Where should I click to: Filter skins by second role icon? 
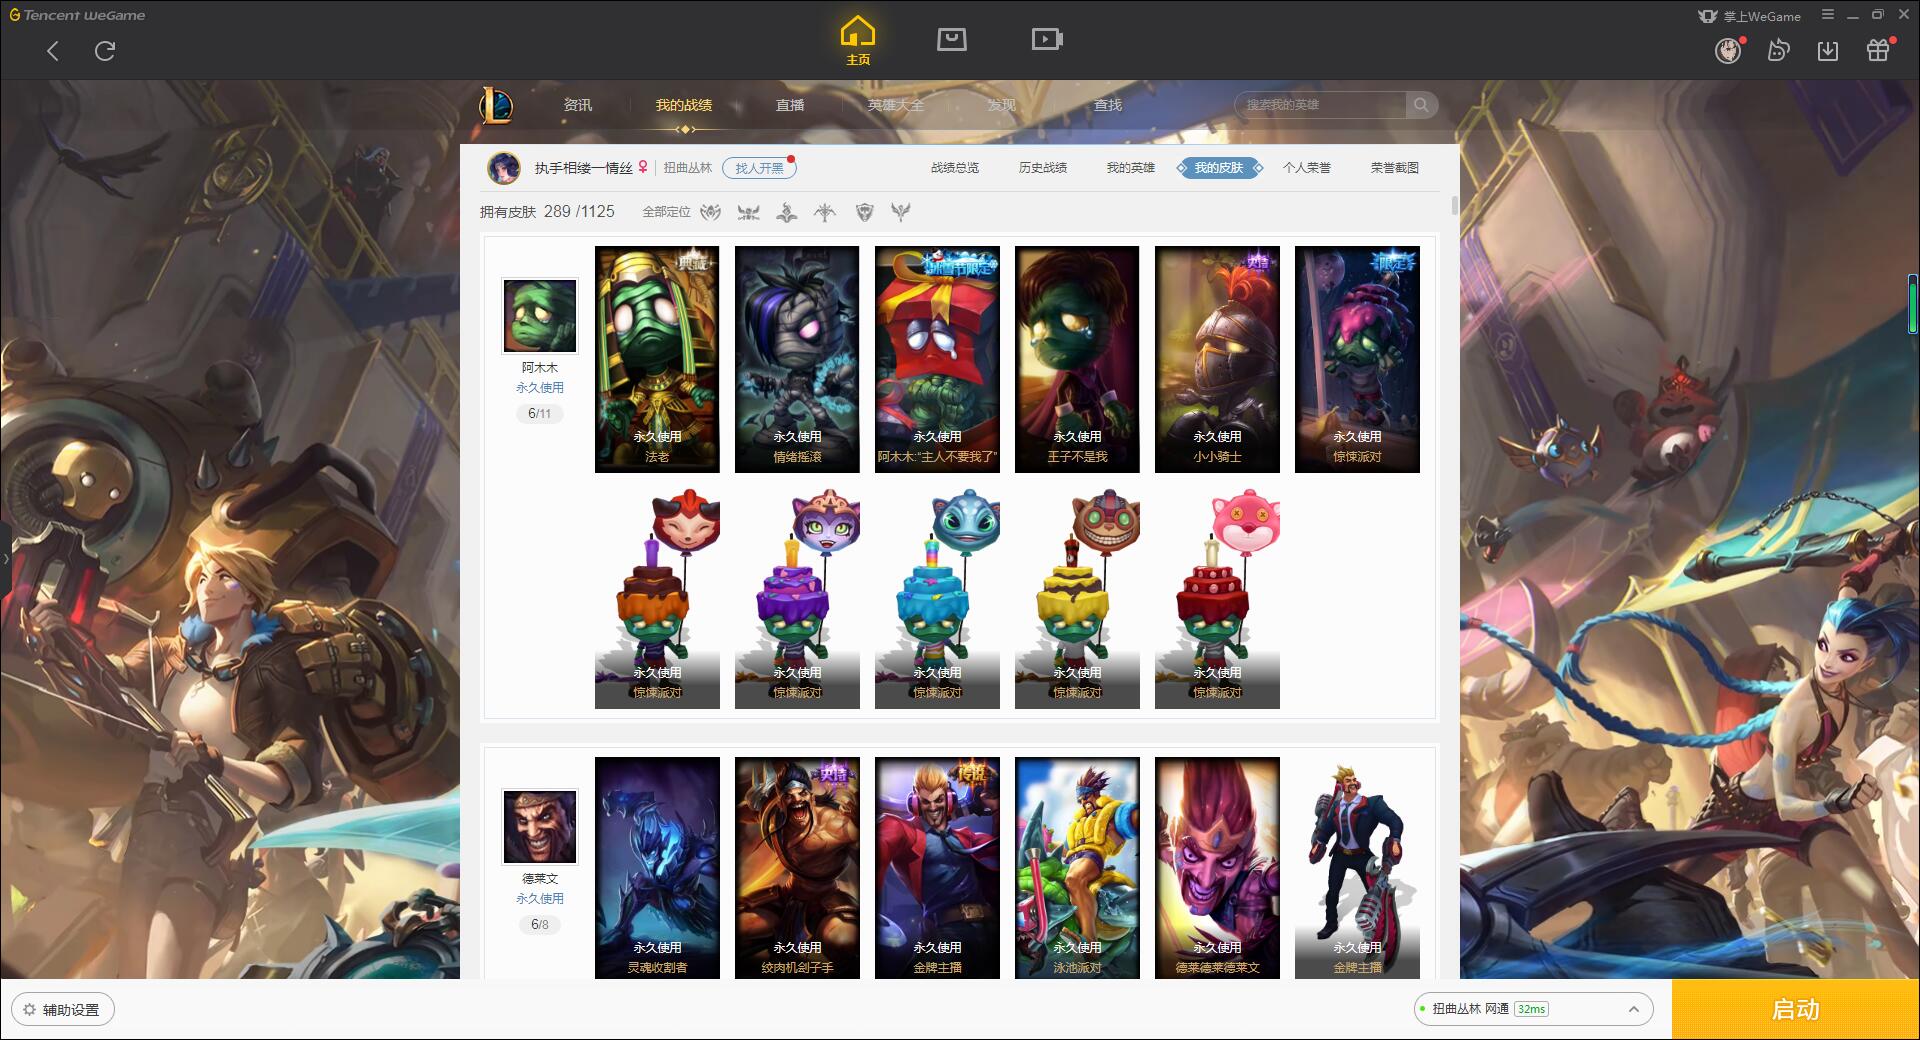[x=748, y=212]
